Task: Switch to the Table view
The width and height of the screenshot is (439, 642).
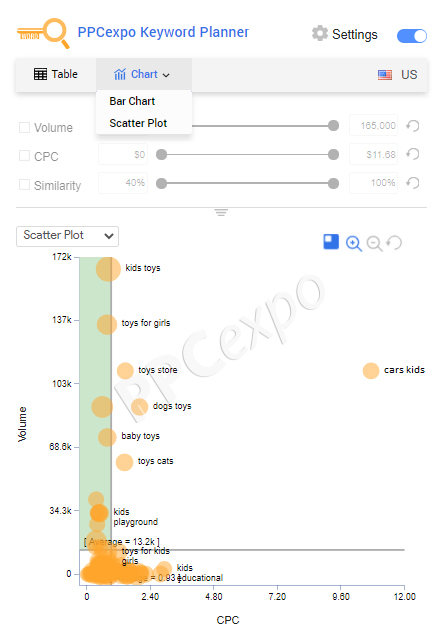Action: pos(56,74)
